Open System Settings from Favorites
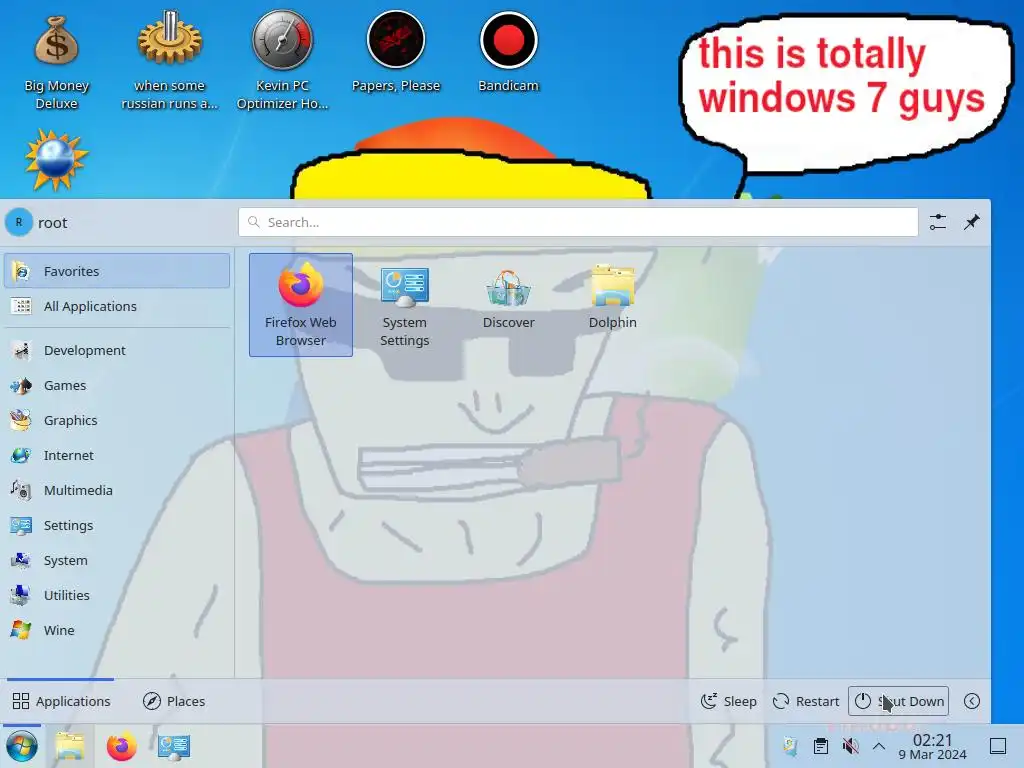The image size is (1024, 768). (404, 305)
